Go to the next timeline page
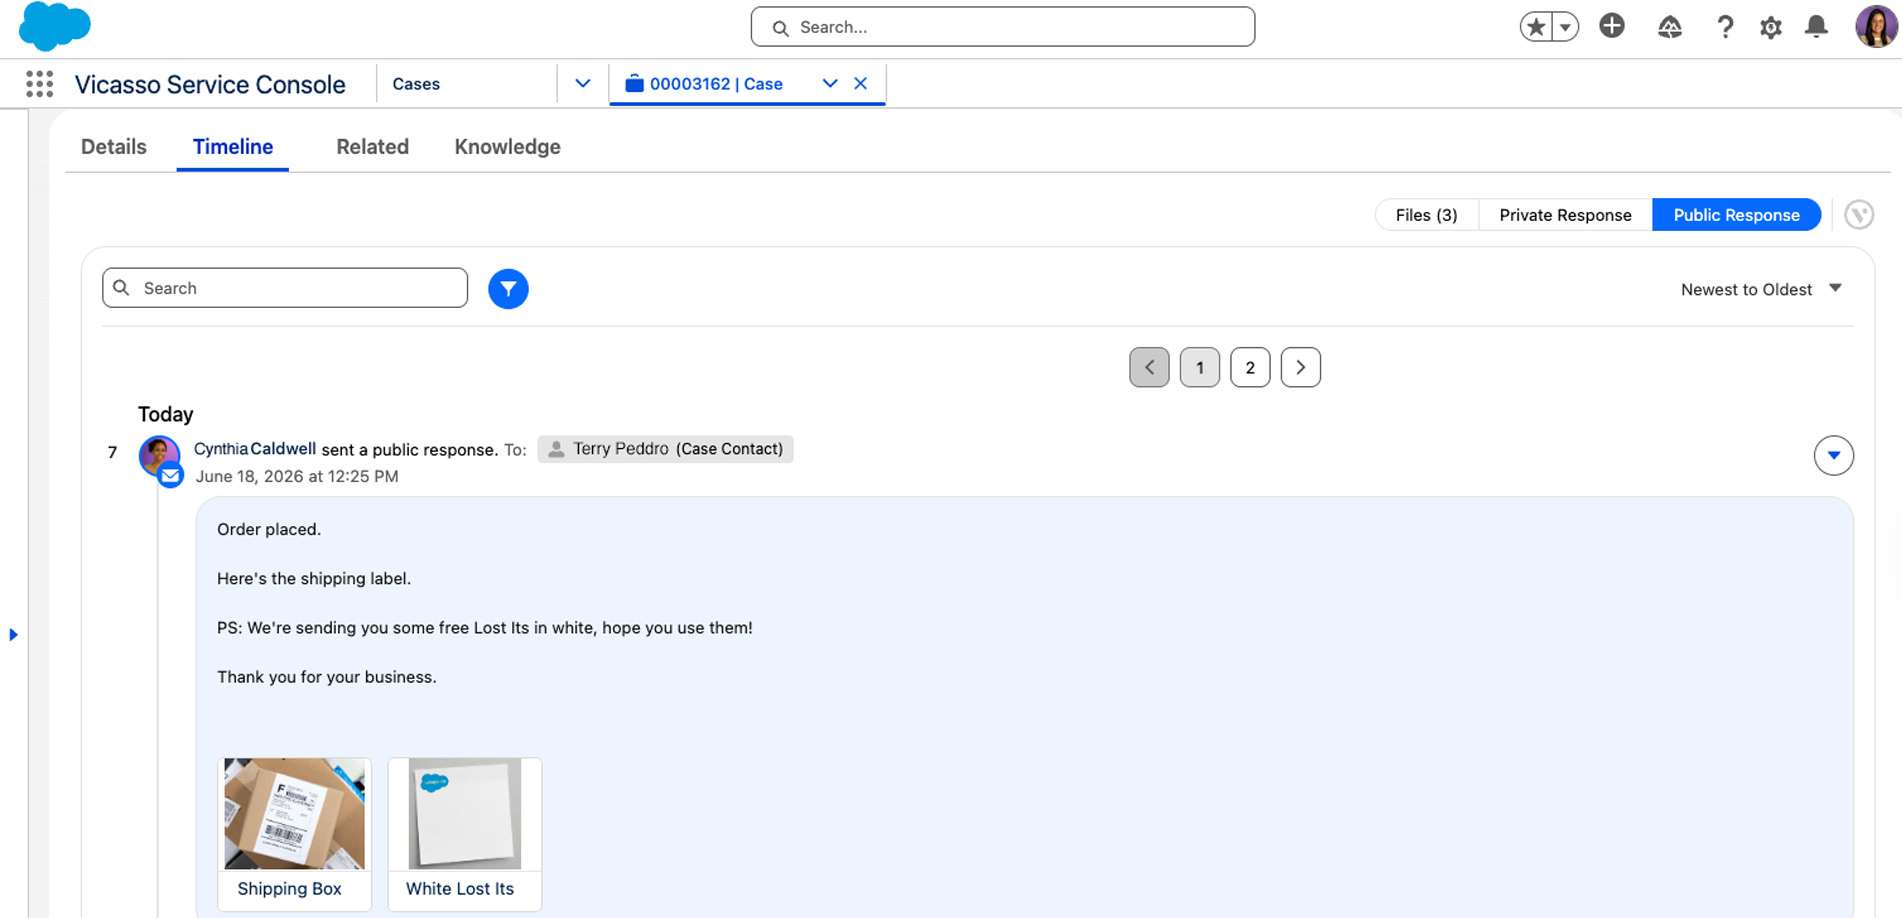 click(x=1301, y=367)
